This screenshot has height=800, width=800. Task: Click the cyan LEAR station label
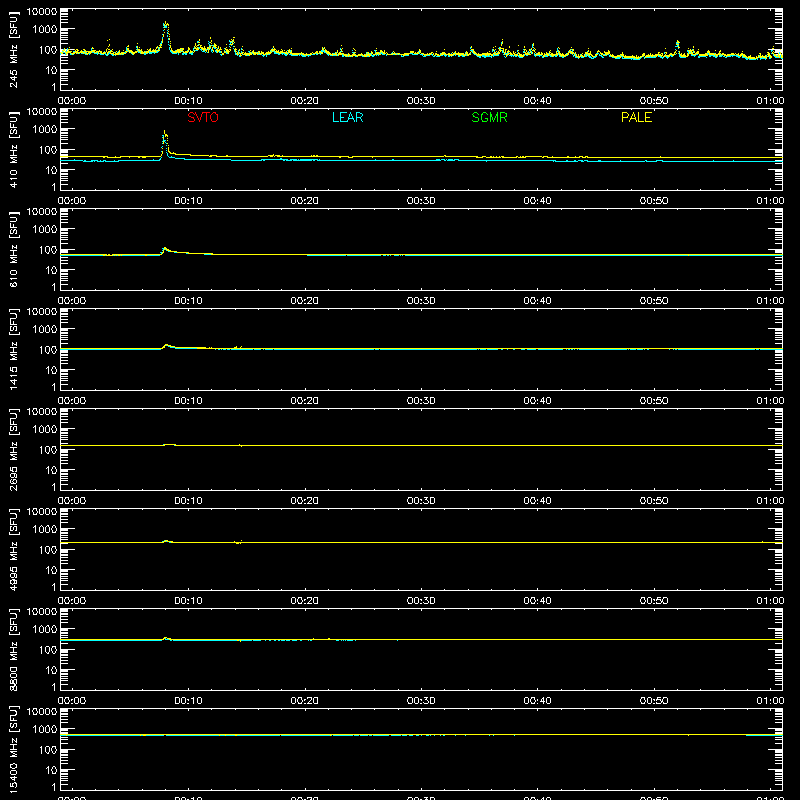pyautogui.click(x=347, y=117)
